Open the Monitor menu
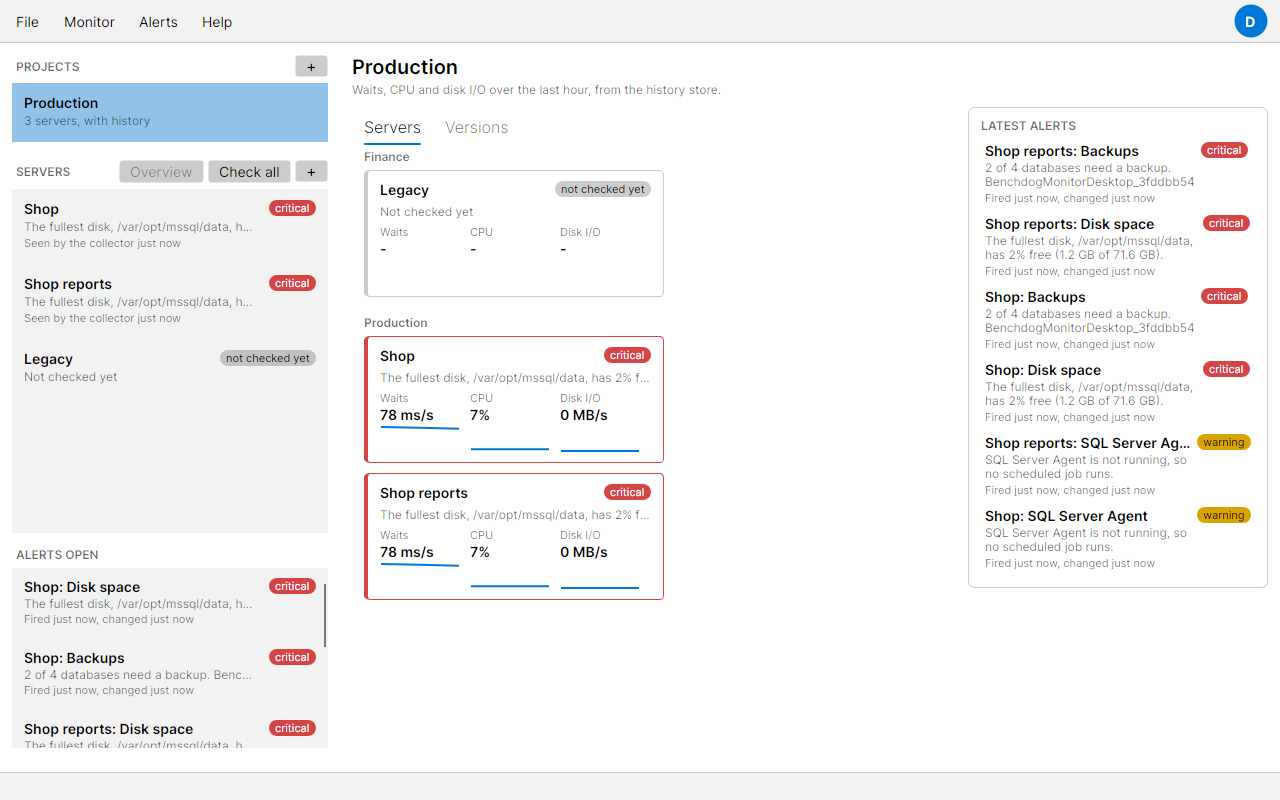1280x800 pixels. [x=89, y=22]
